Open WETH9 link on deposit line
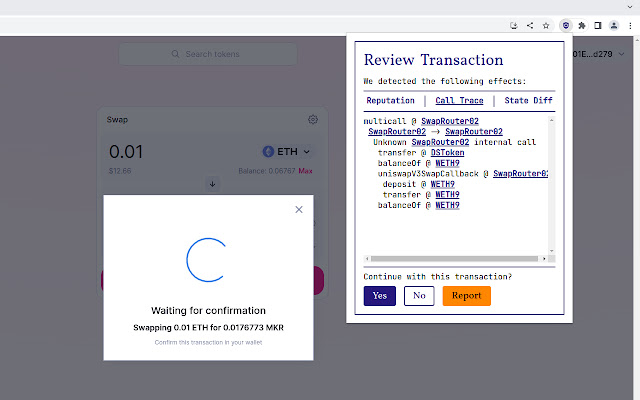Screen dimensions: 640x400 click(442, 184)
